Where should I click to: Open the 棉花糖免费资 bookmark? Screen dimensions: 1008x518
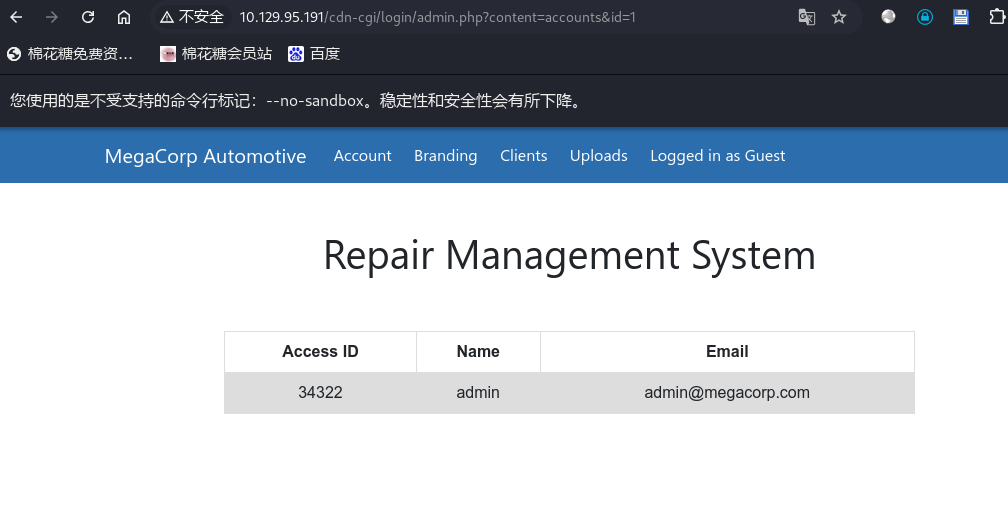pos(70,54)
